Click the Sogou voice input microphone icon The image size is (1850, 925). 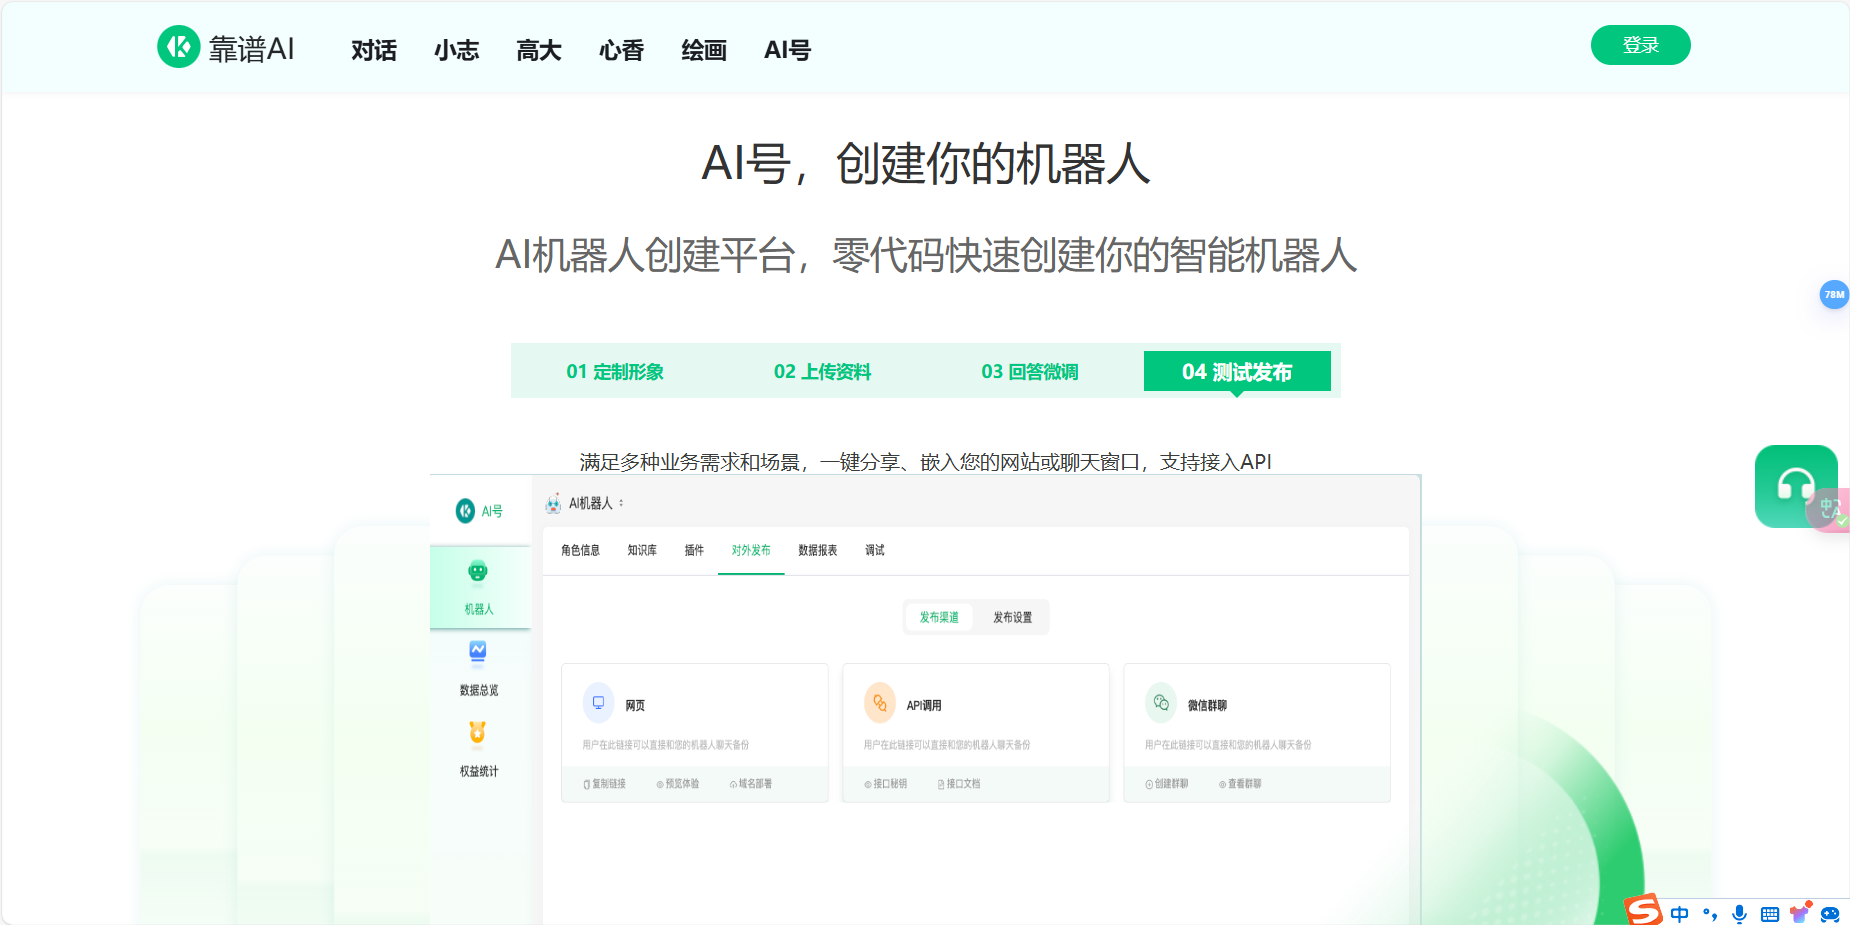[1739, 913]
